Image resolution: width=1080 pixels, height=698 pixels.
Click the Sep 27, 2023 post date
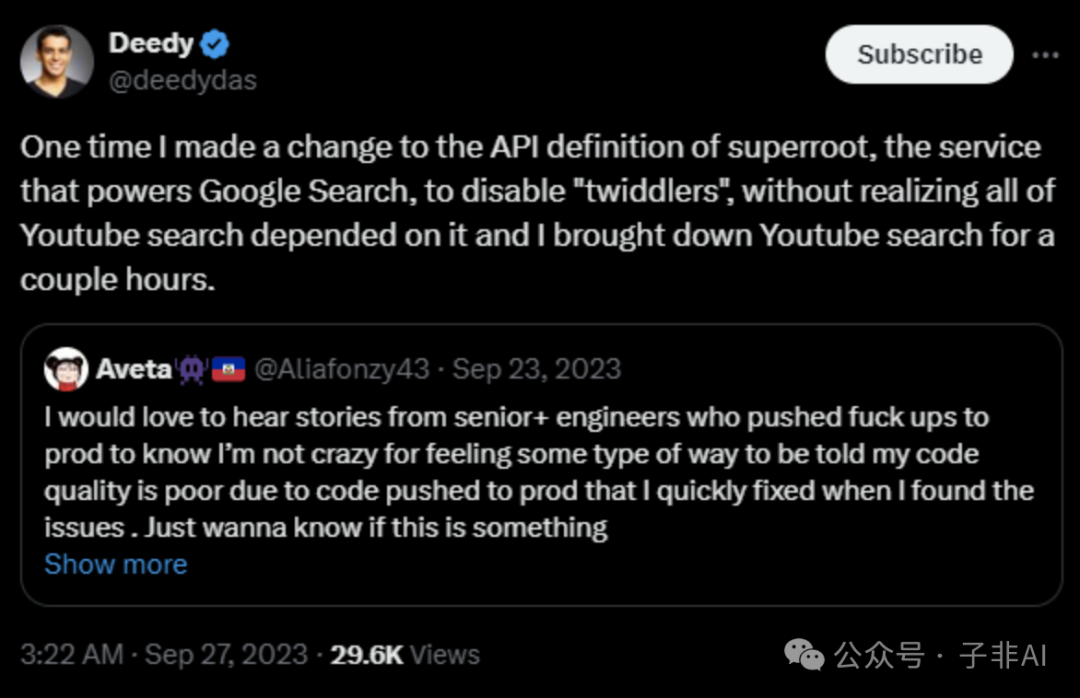click(x=226, y=655)
